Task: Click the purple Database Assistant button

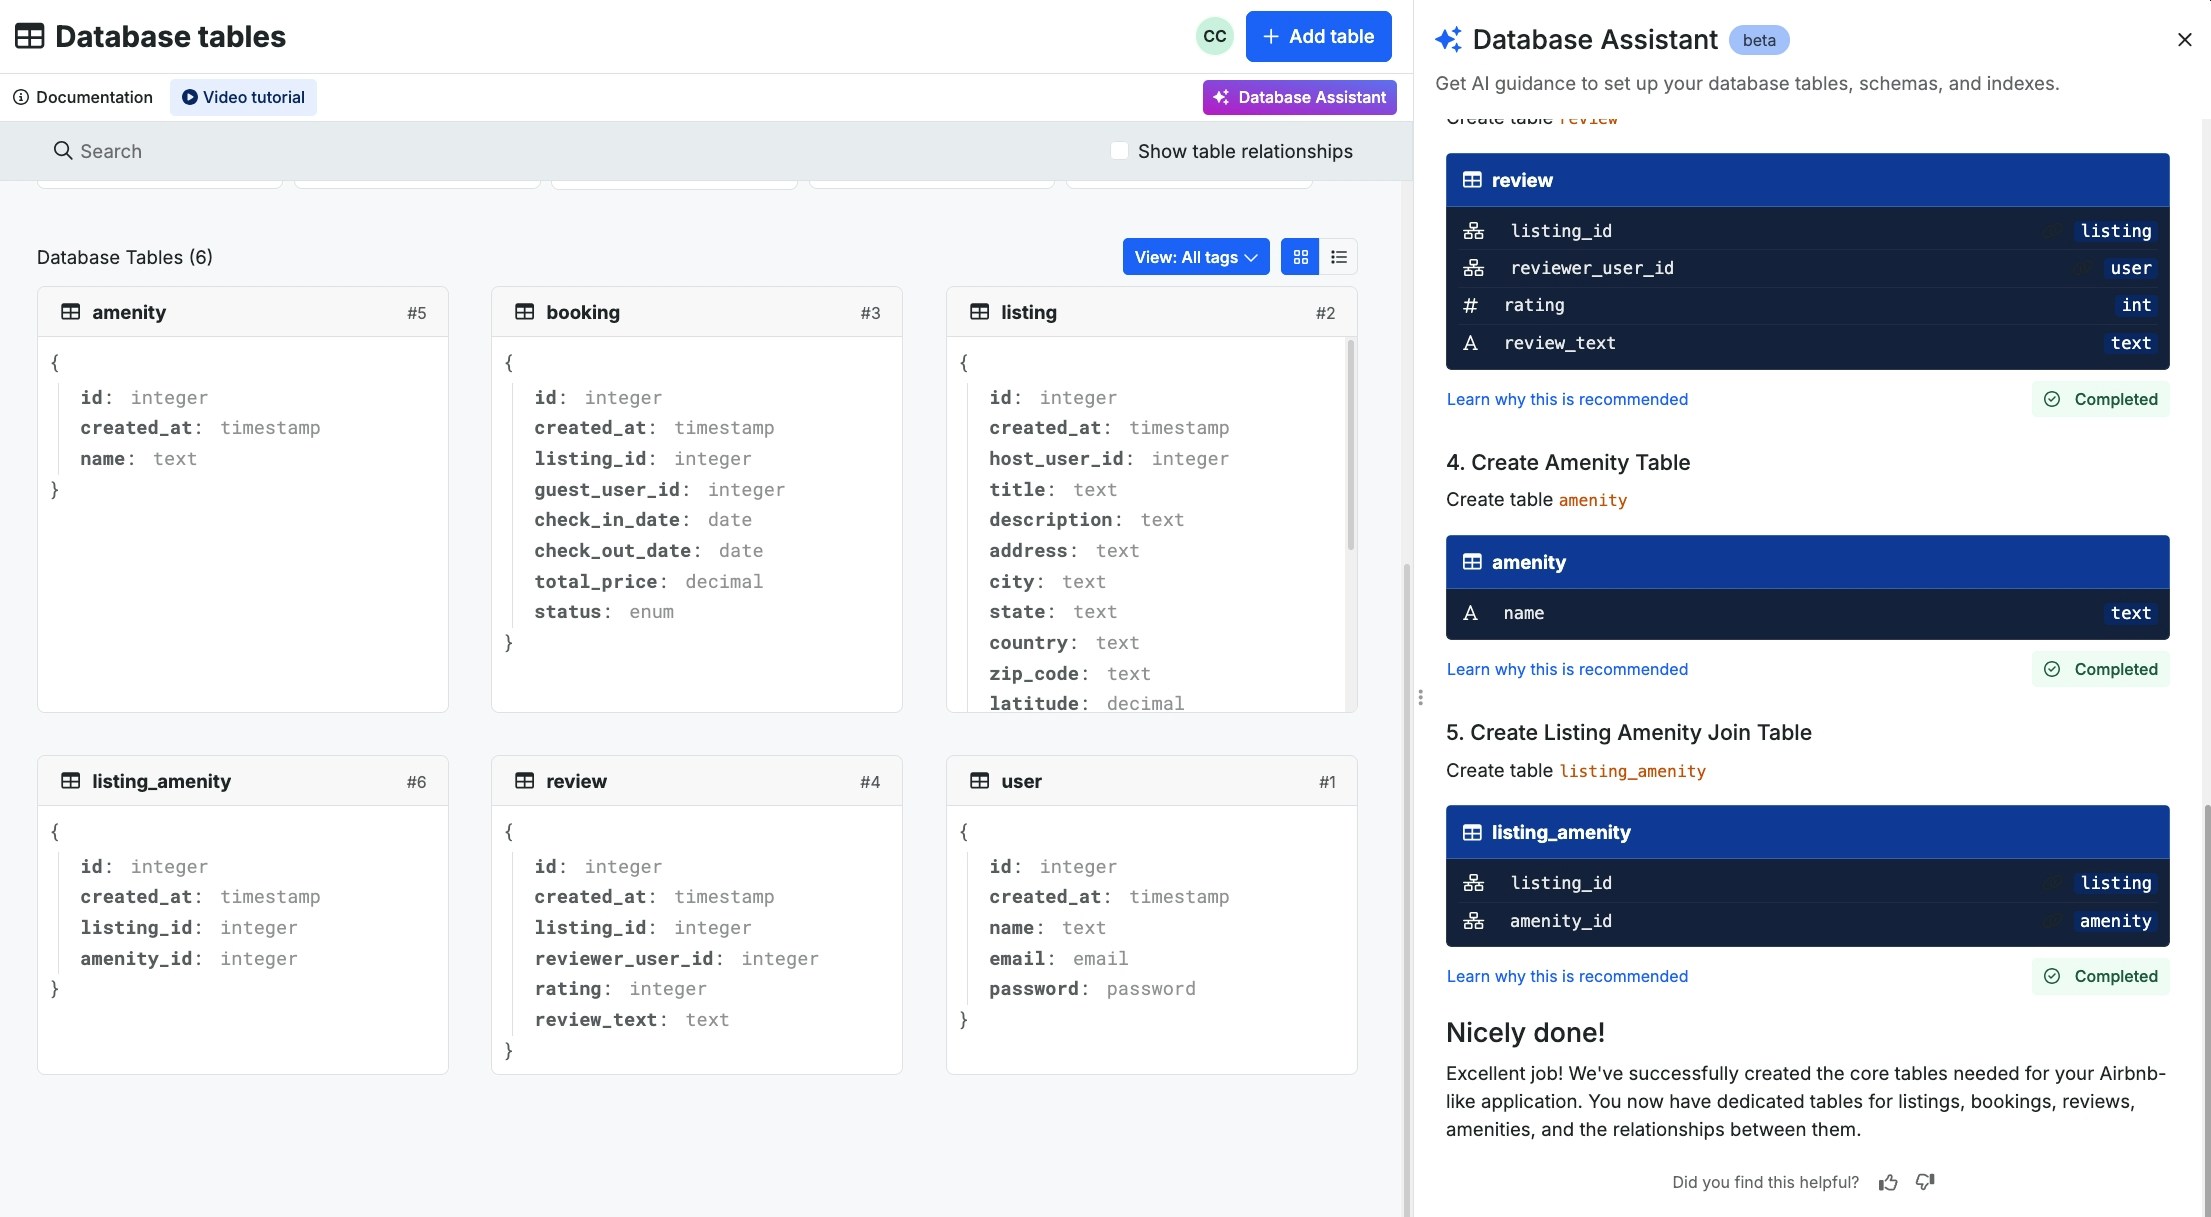Action: (1299, 97)
